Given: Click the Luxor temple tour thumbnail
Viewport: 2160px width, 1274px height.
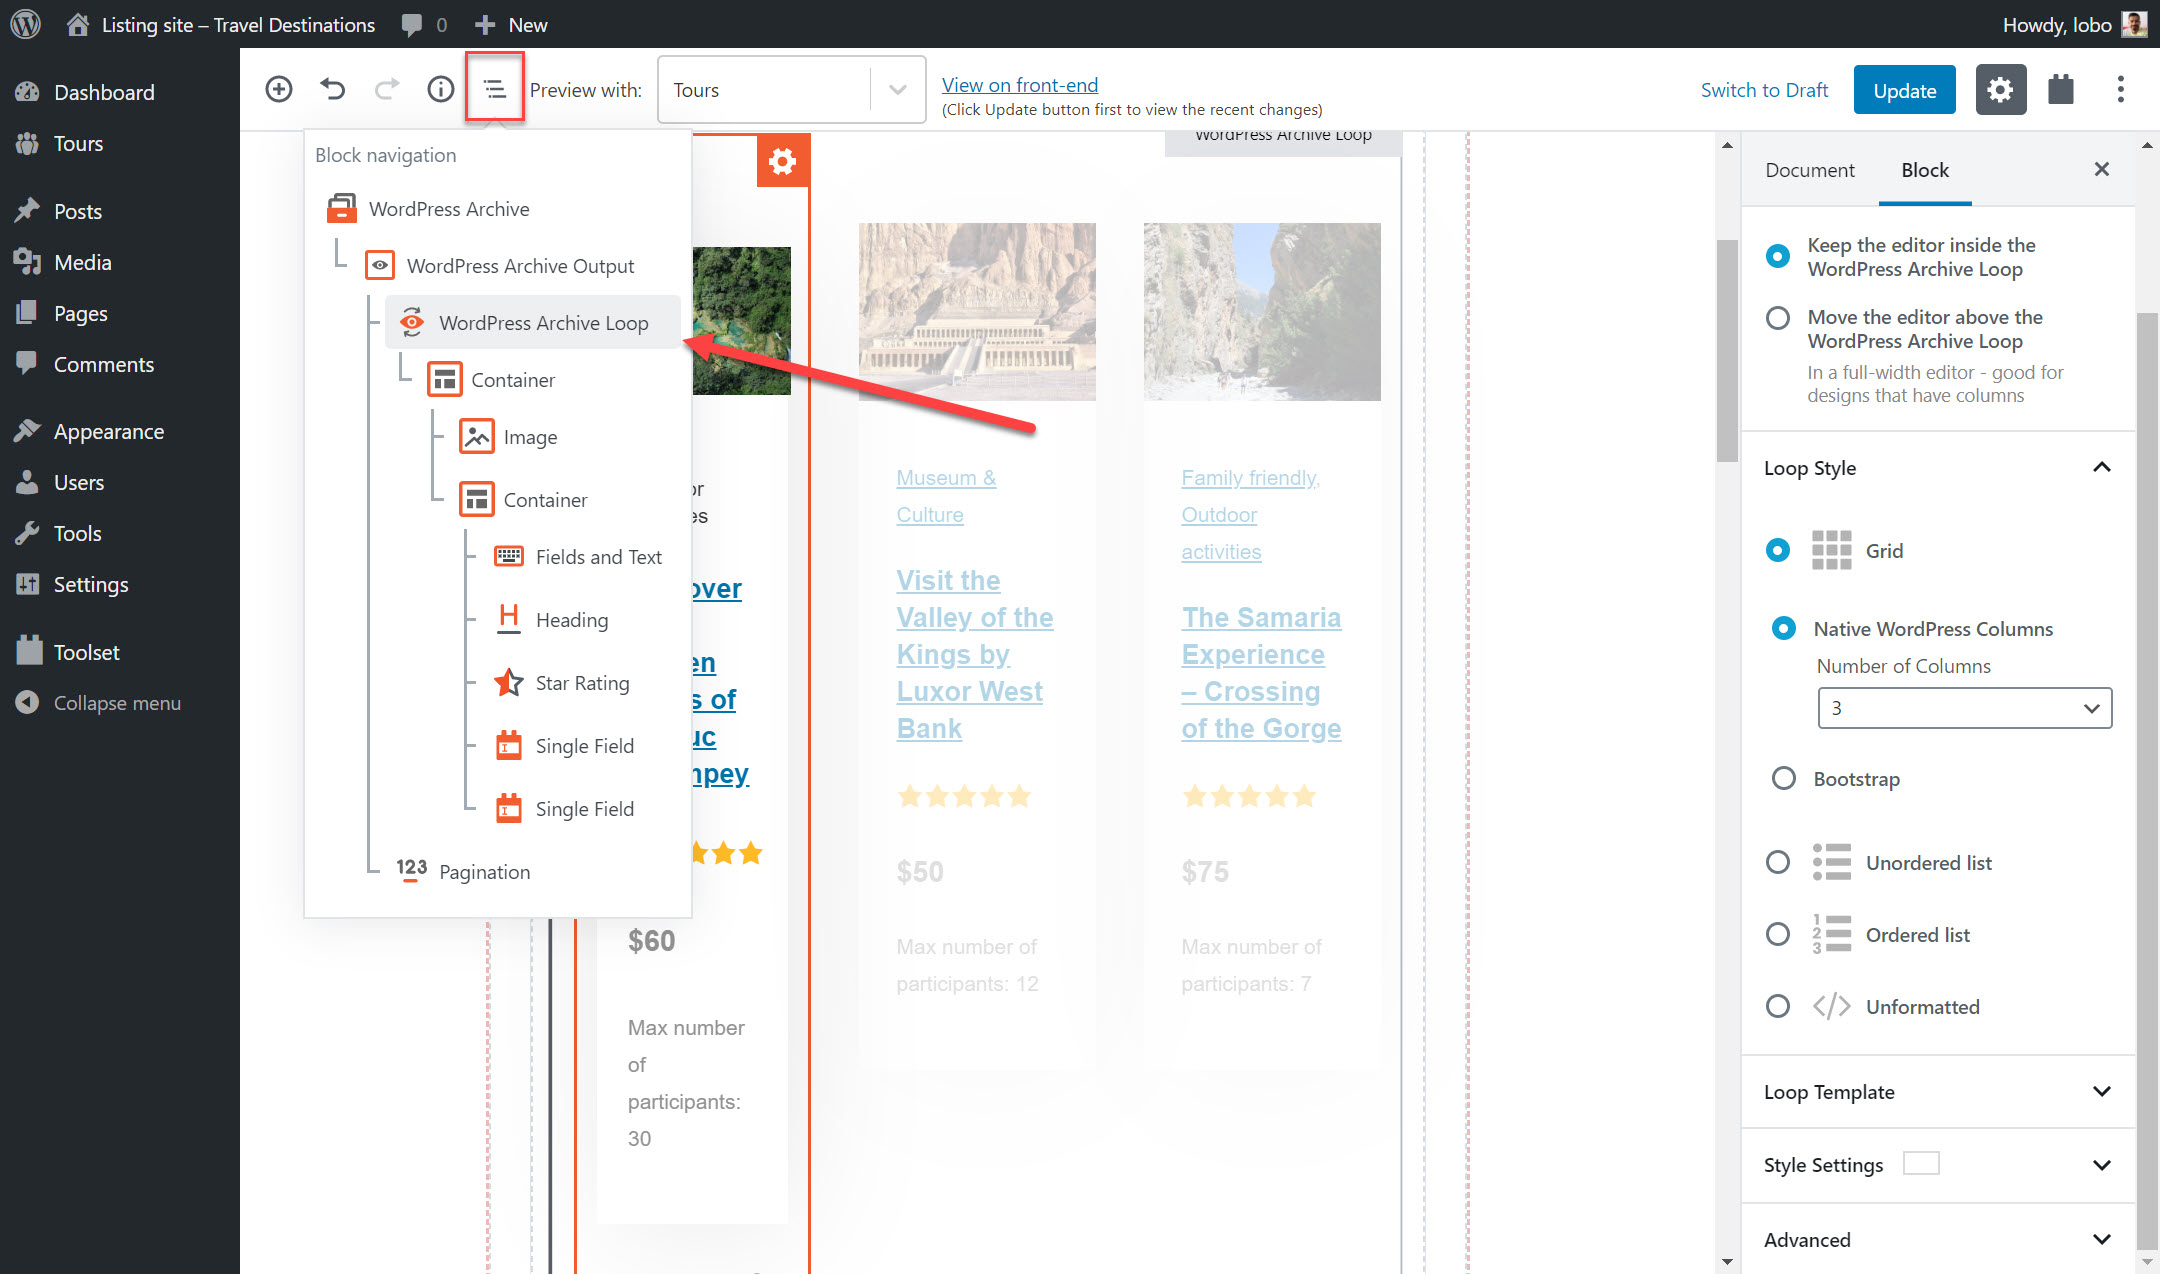Looking at the screenshot, I should [x=977, y=311].
